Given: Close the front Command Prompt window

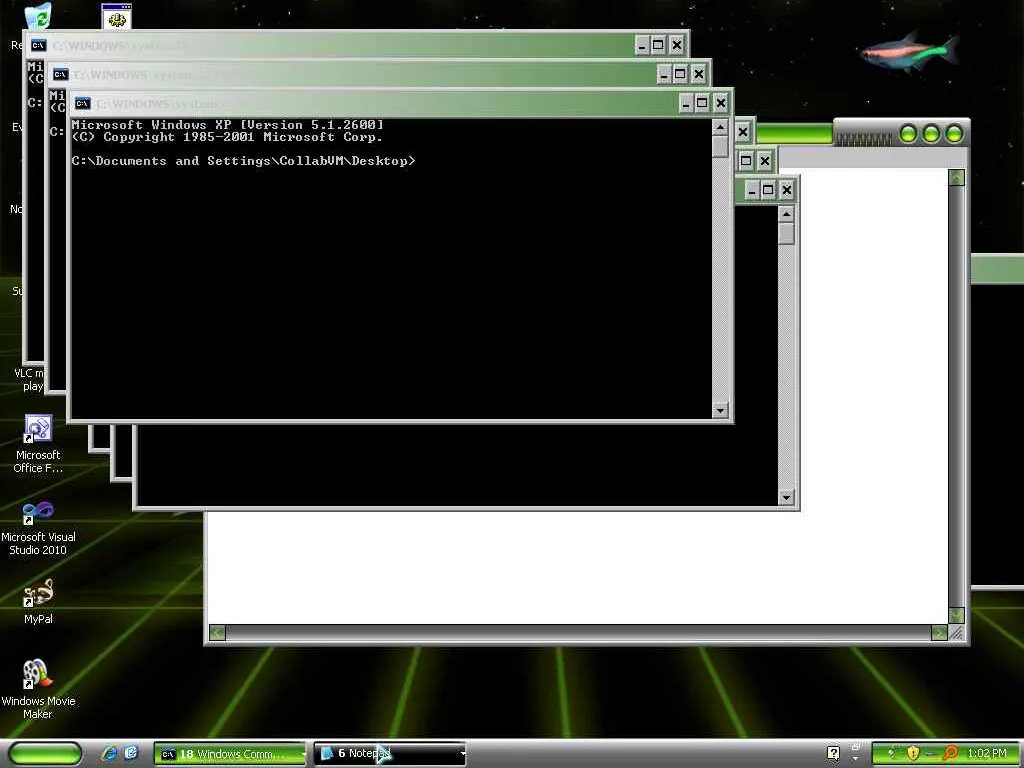Looking at the screenshot, I should 720,103.
